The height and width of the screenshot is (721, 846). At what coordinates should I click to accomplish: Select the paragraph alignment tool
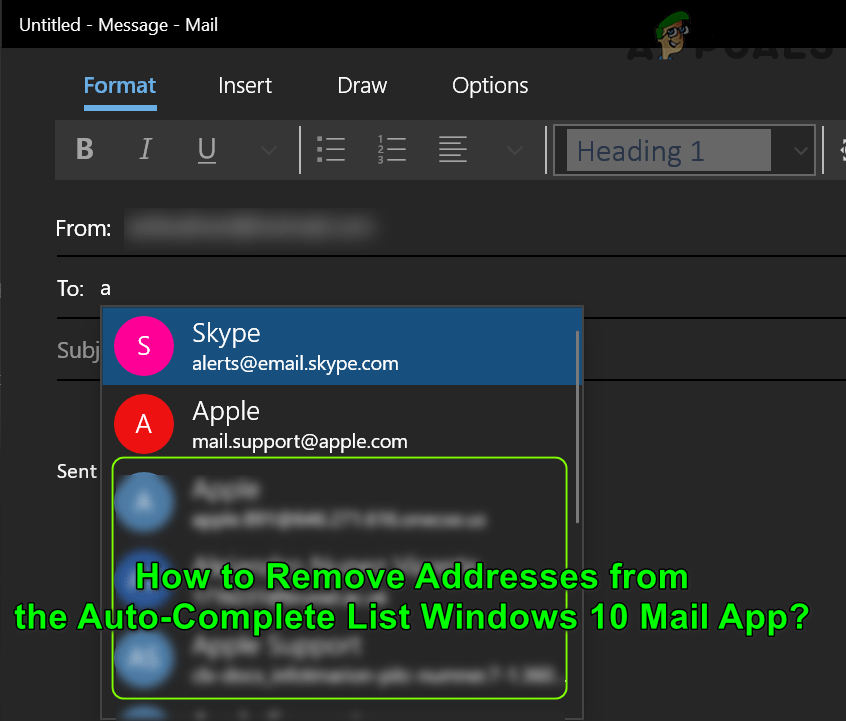(x=452, y=149)
